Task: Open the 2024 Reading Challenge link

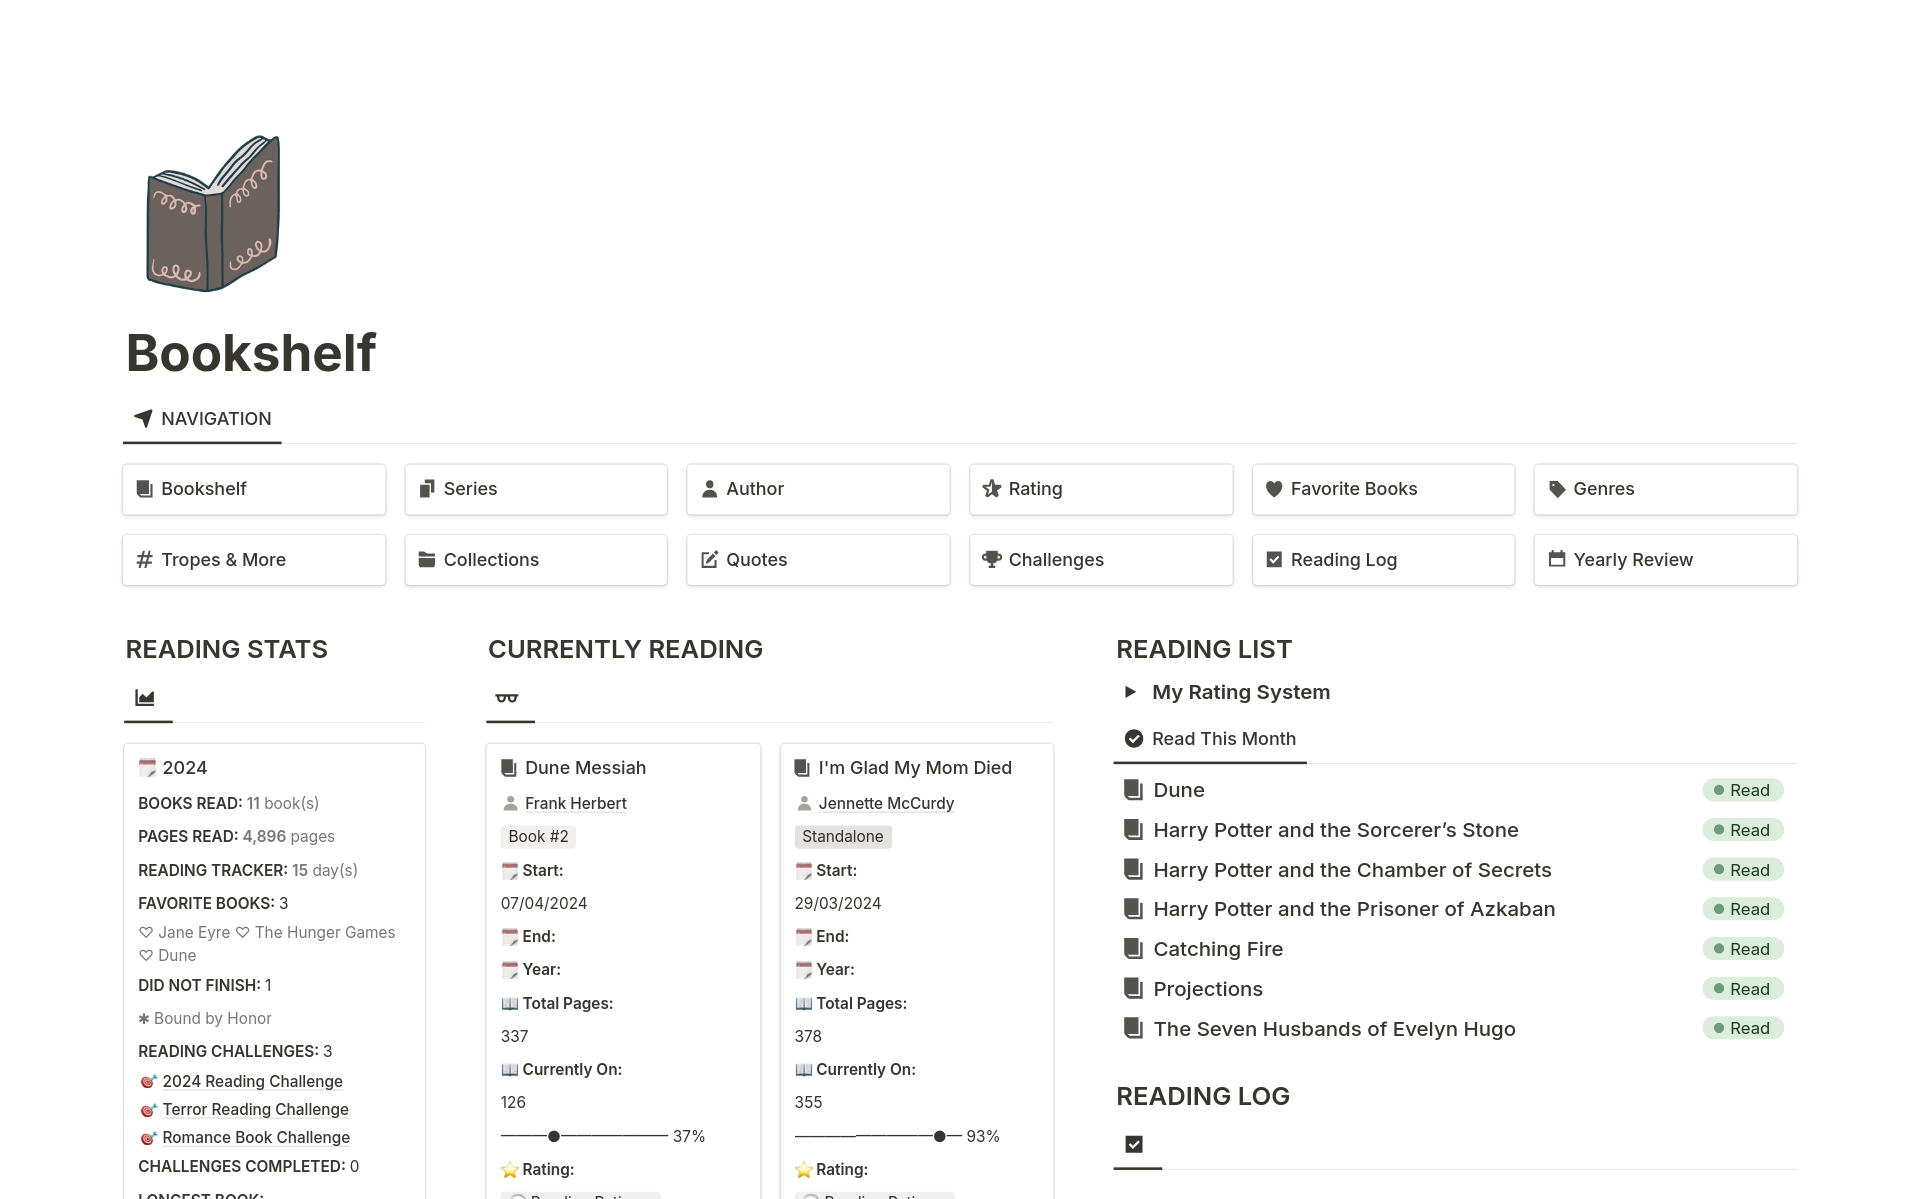Action: [x=252, y=1081]
